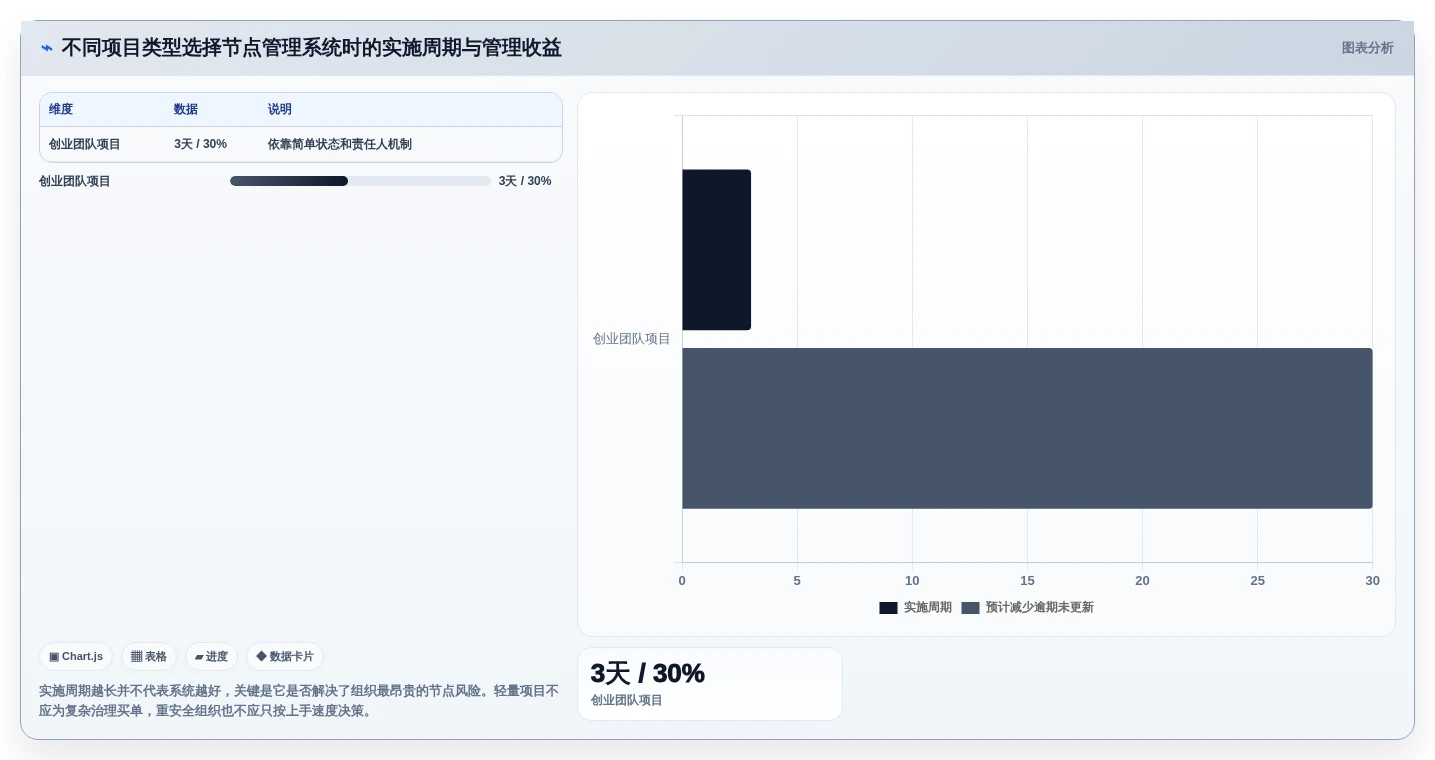Viewport: 1435px width, 760px height.
Task: Select the 表格 chip
Action: (149, 657)
